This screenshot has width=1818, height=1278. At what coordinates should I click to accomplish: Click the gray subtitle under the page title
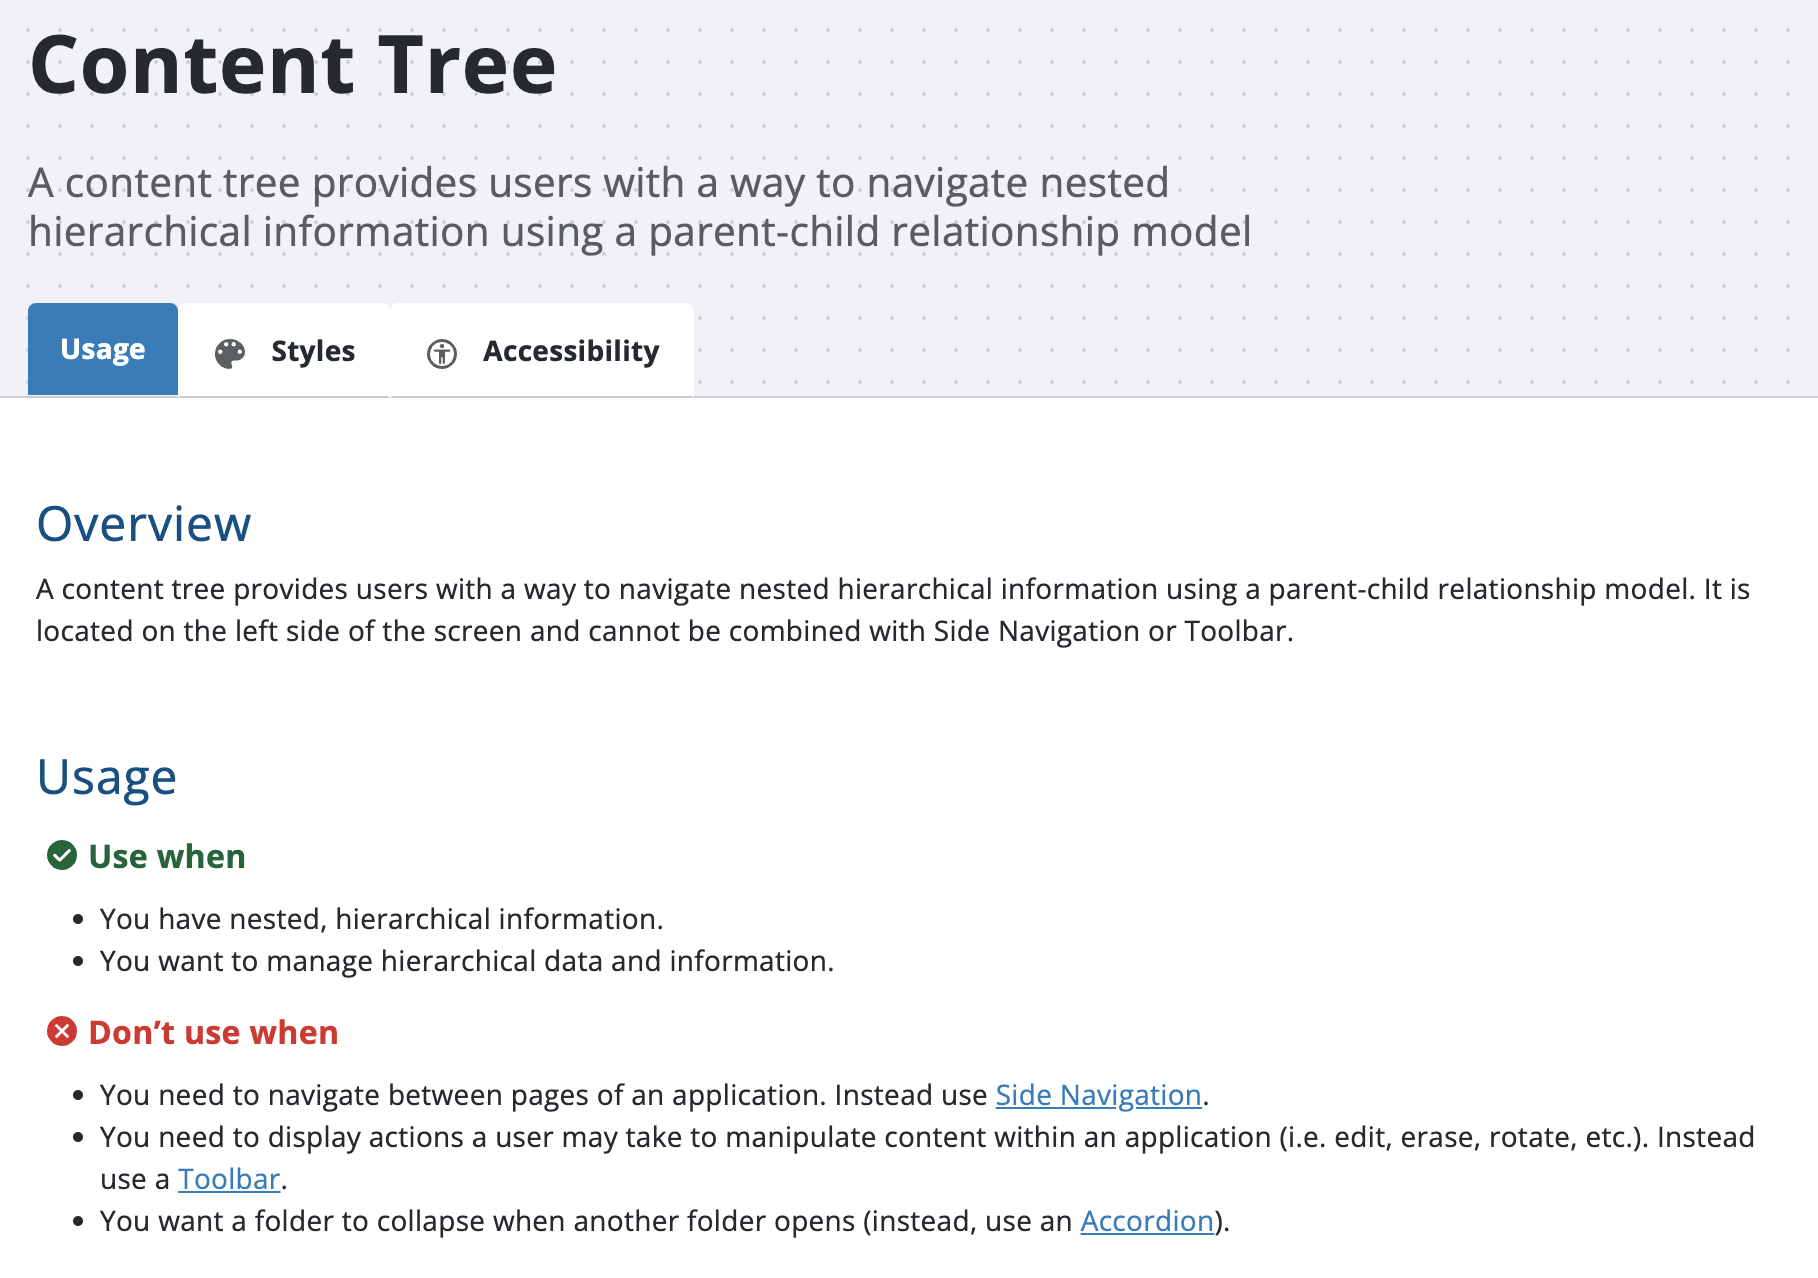[640, 207]
